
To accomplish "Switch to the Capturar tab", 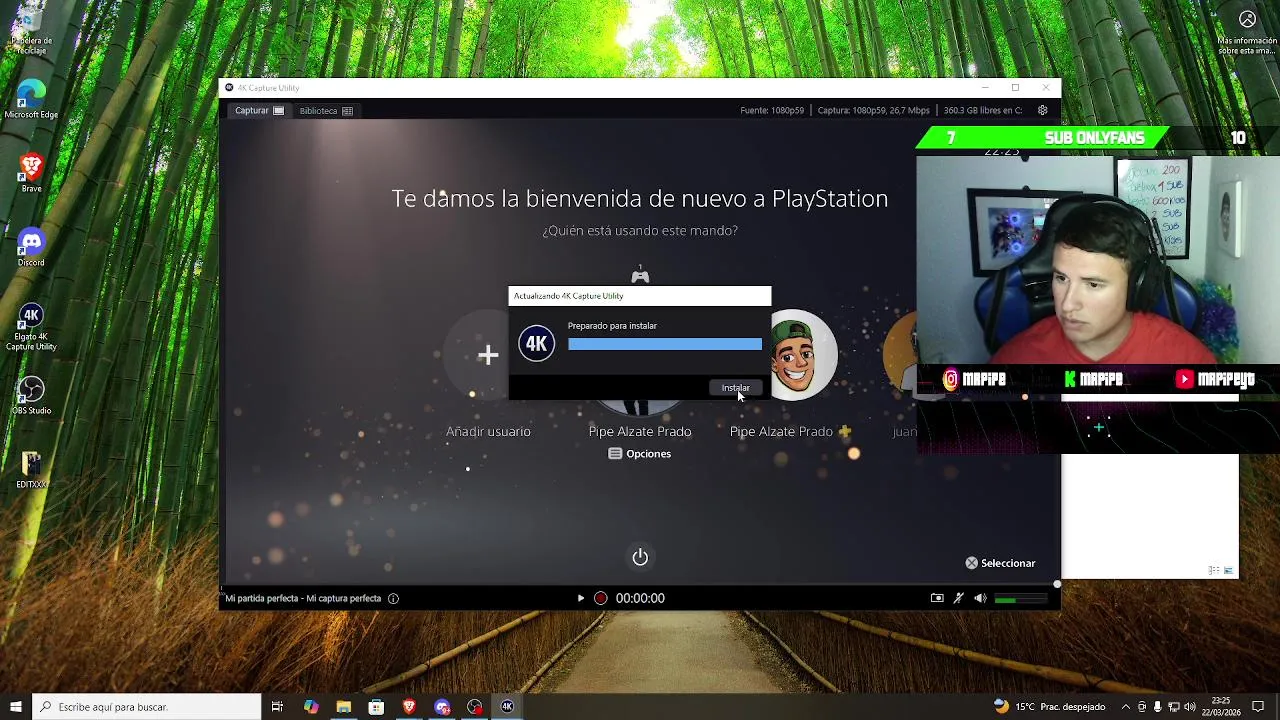I will click(x=259, y=110).
